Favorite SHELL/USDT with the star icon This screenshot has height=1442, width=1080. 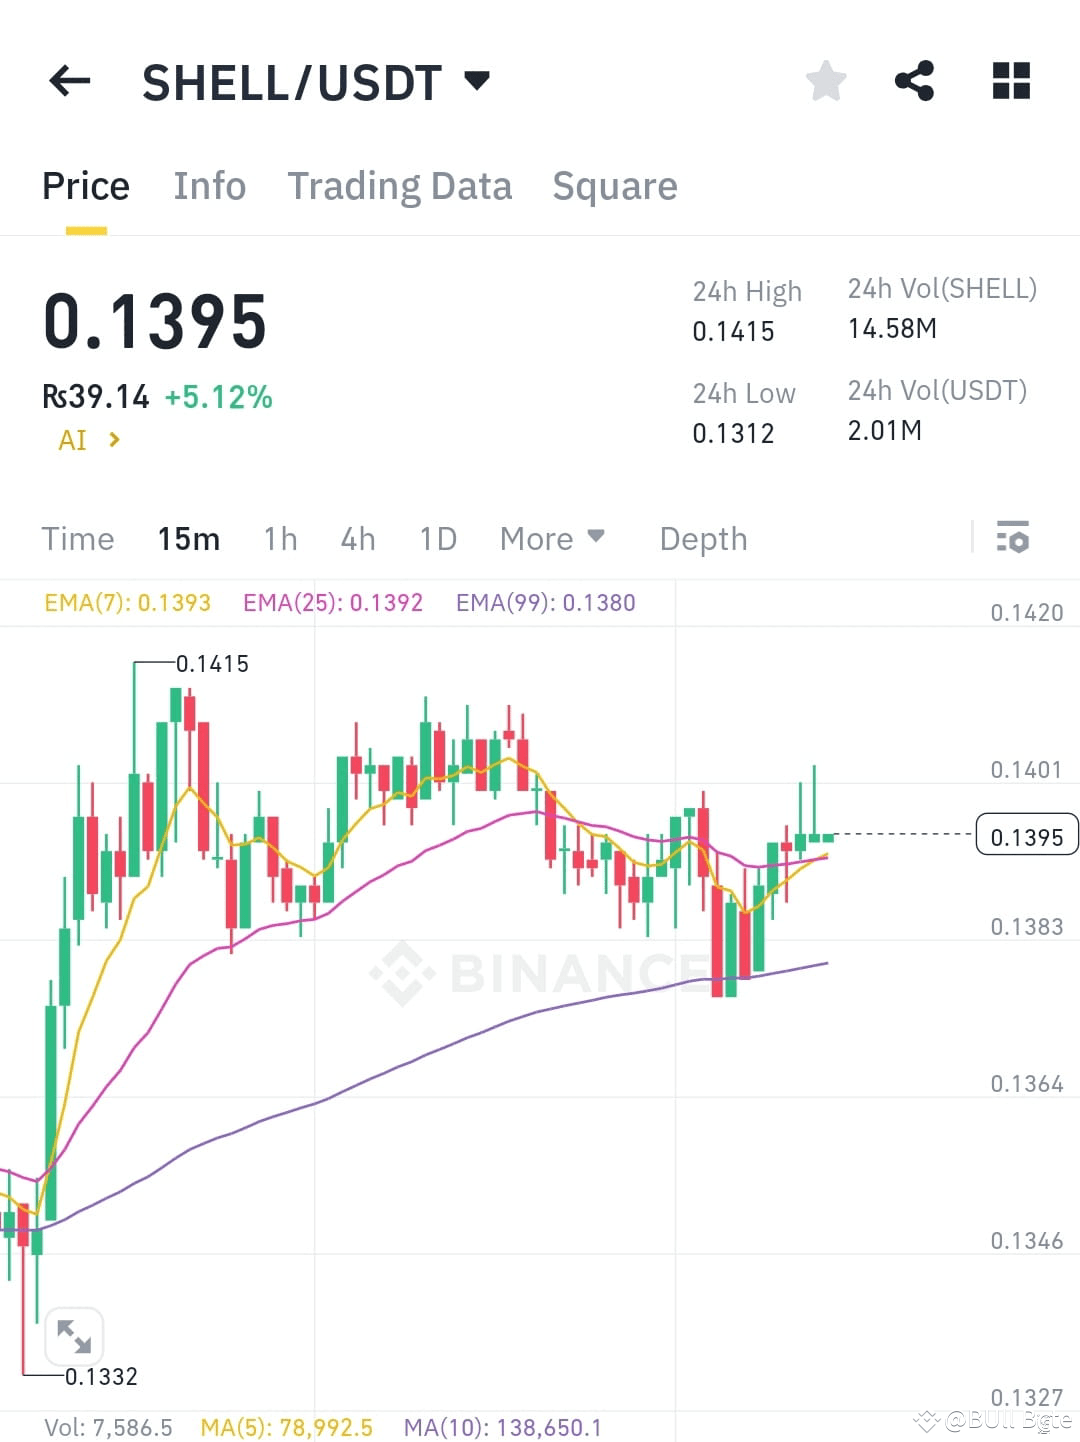pyautogui.click(x=826, y=81)
